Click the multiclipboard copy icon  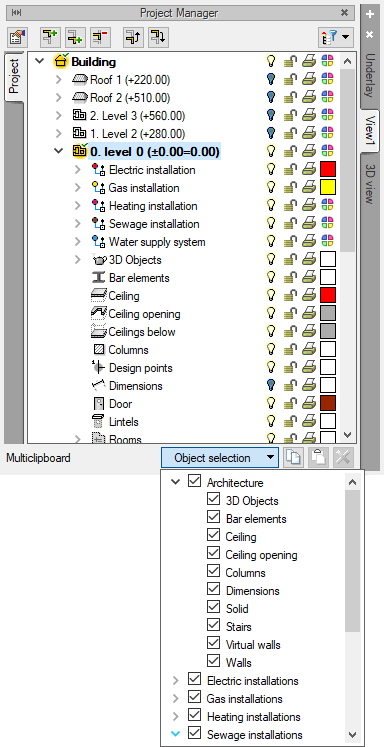pos(293,458)
